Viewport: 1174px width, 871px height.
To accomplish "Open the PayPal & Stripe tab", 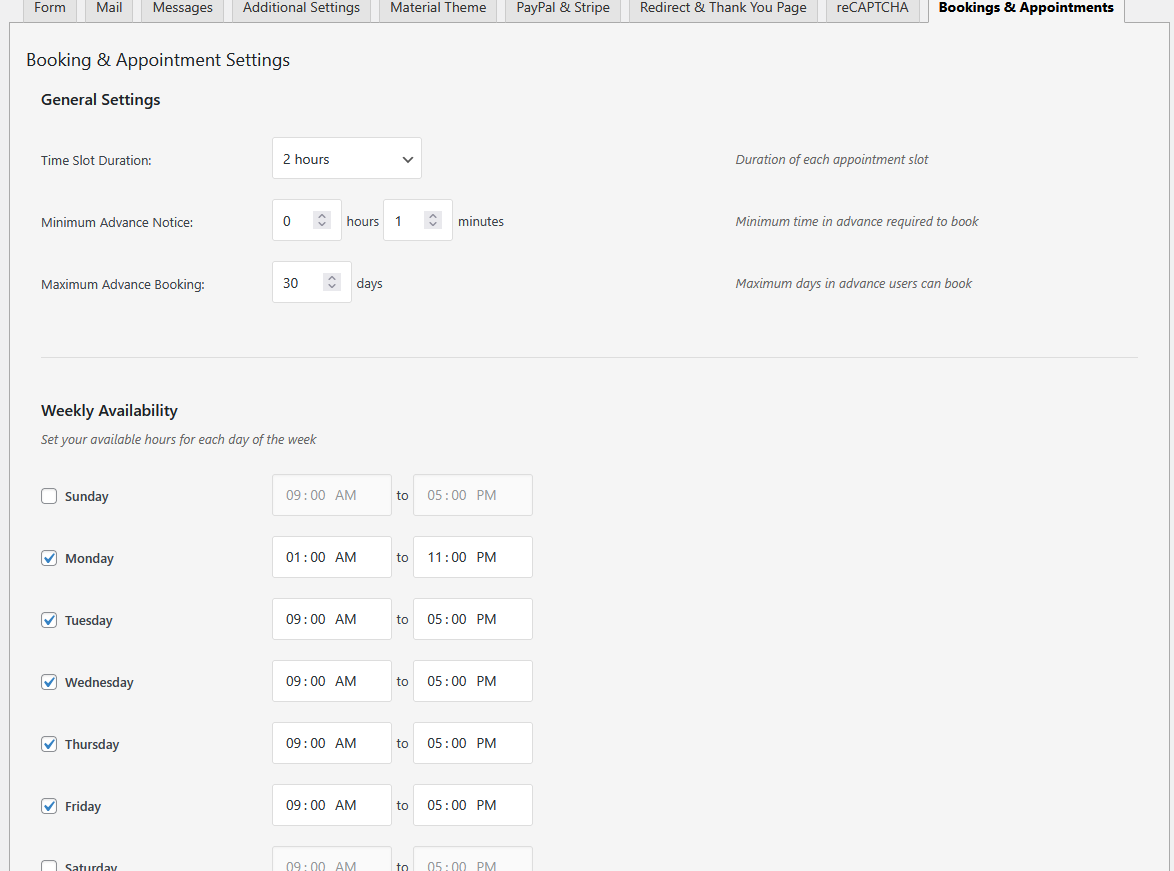I will [x=562, y=9].
